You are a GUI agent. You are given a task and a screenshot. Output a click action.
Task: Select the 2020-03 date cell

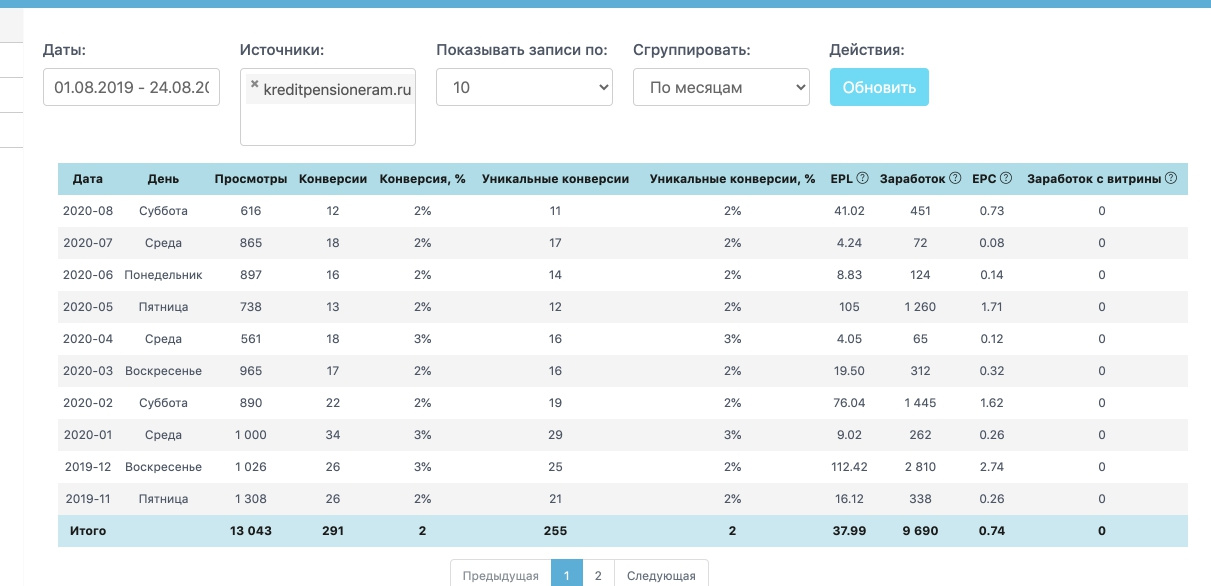[88, 371]
